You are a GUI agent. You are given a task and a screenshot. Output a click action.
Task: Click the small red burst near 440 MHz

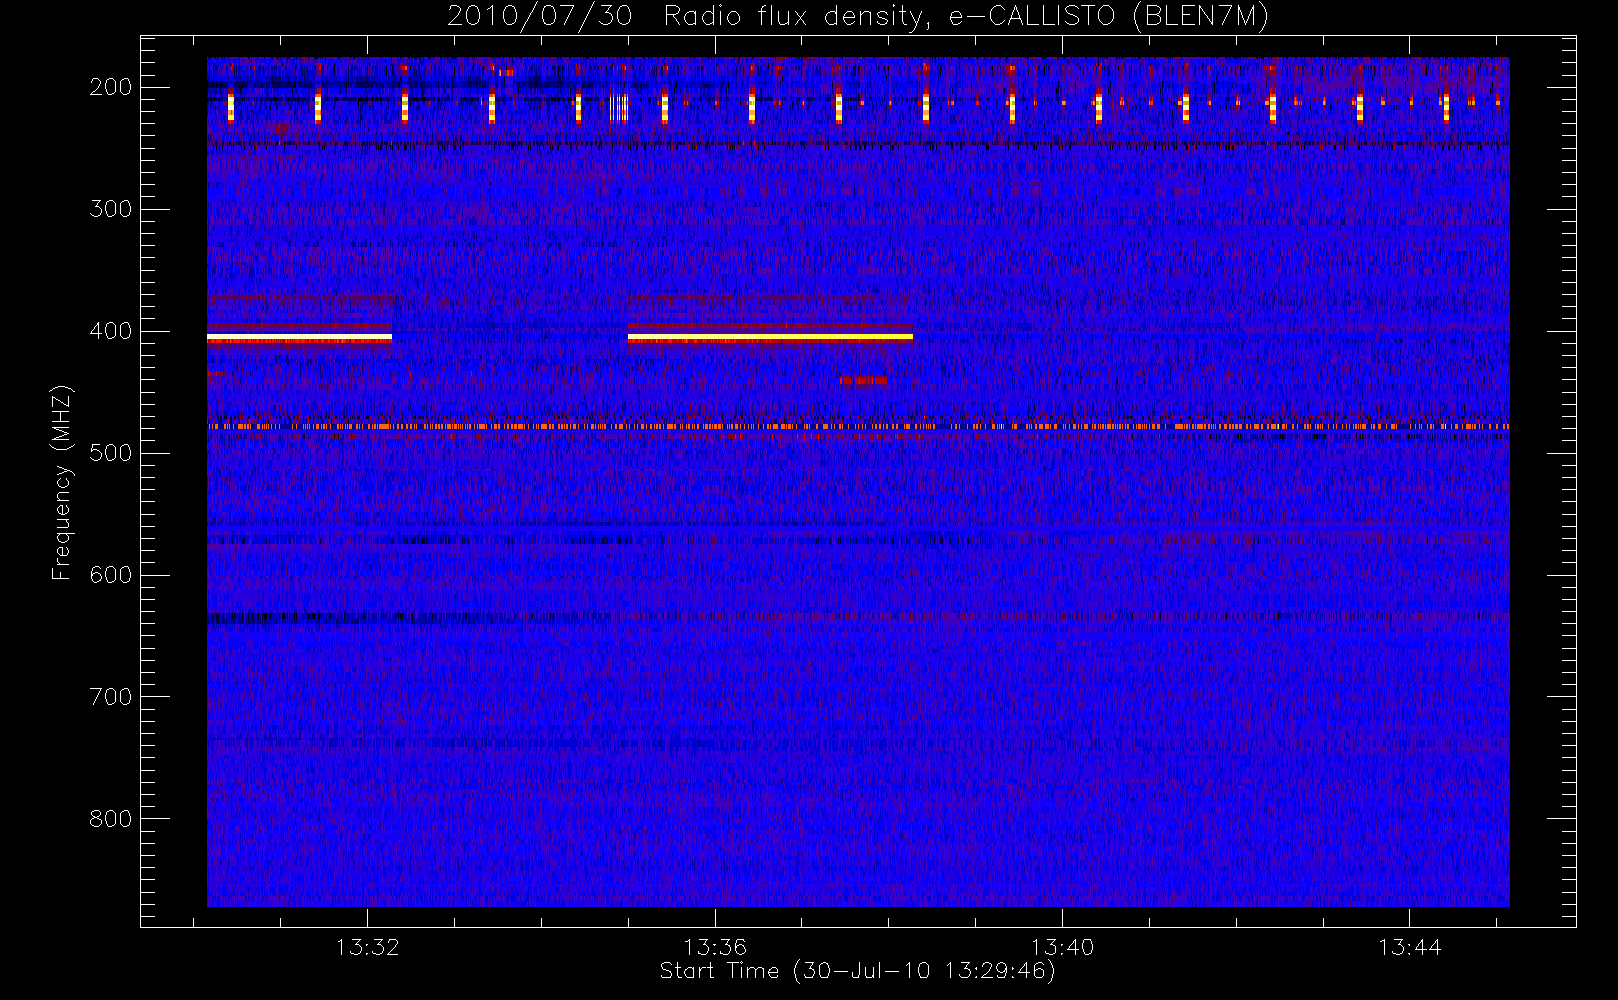pos(863,380)
